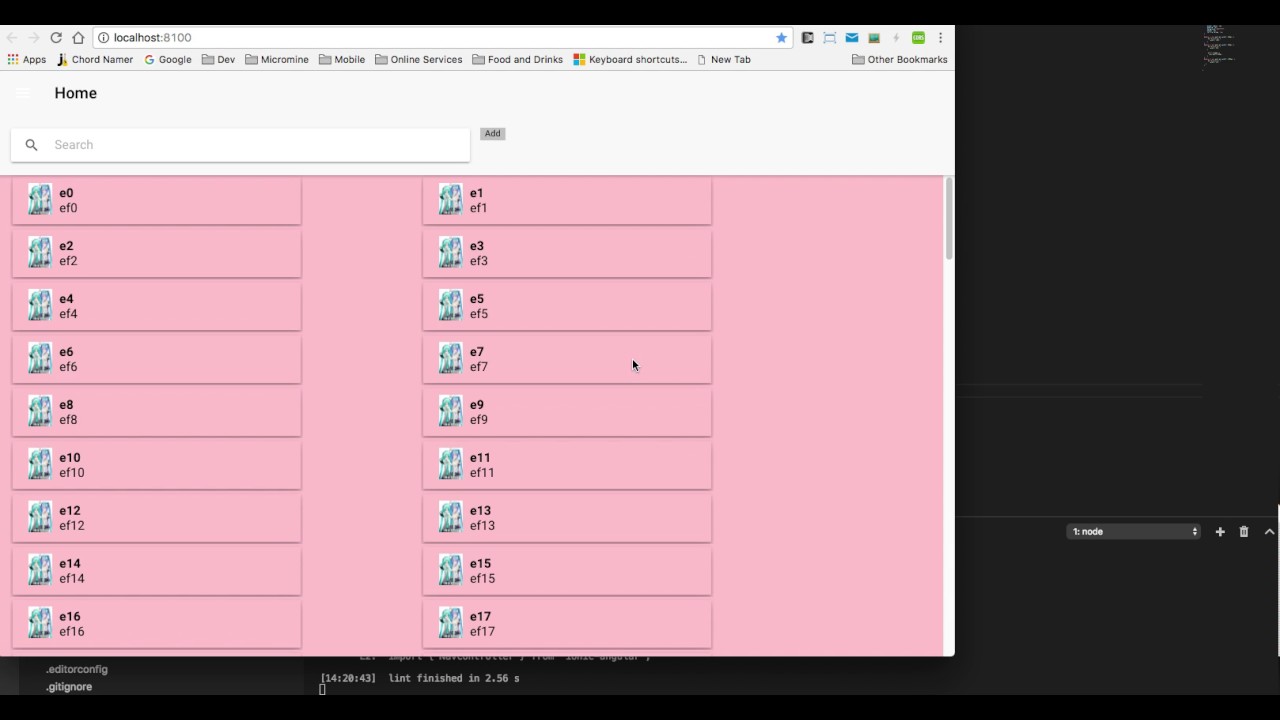Open the New Tab bookmark
Viewport: 1280px width, 720px height.
click(x=723, y=60)
